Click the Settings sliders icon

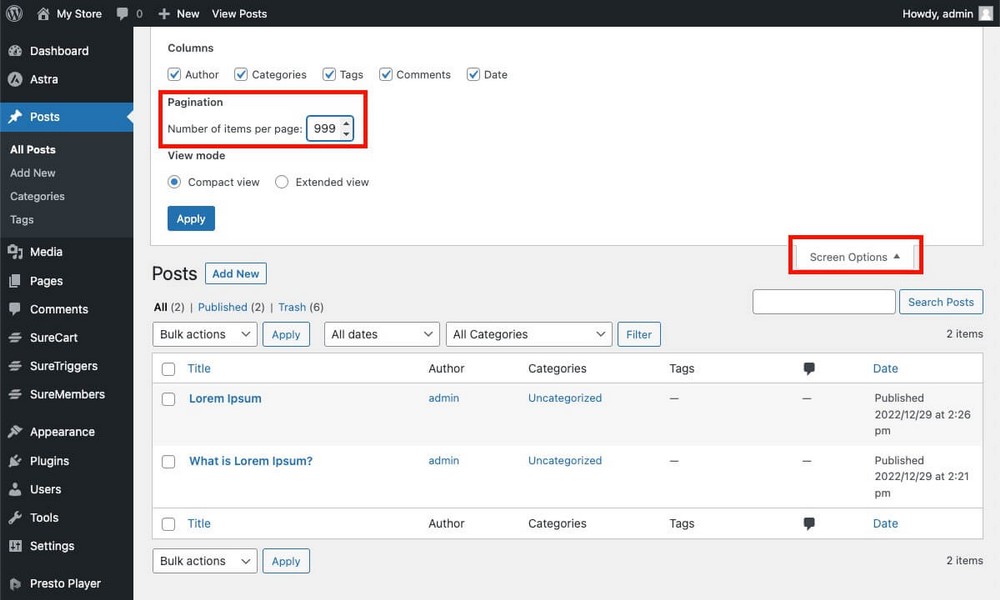point(15,546)
